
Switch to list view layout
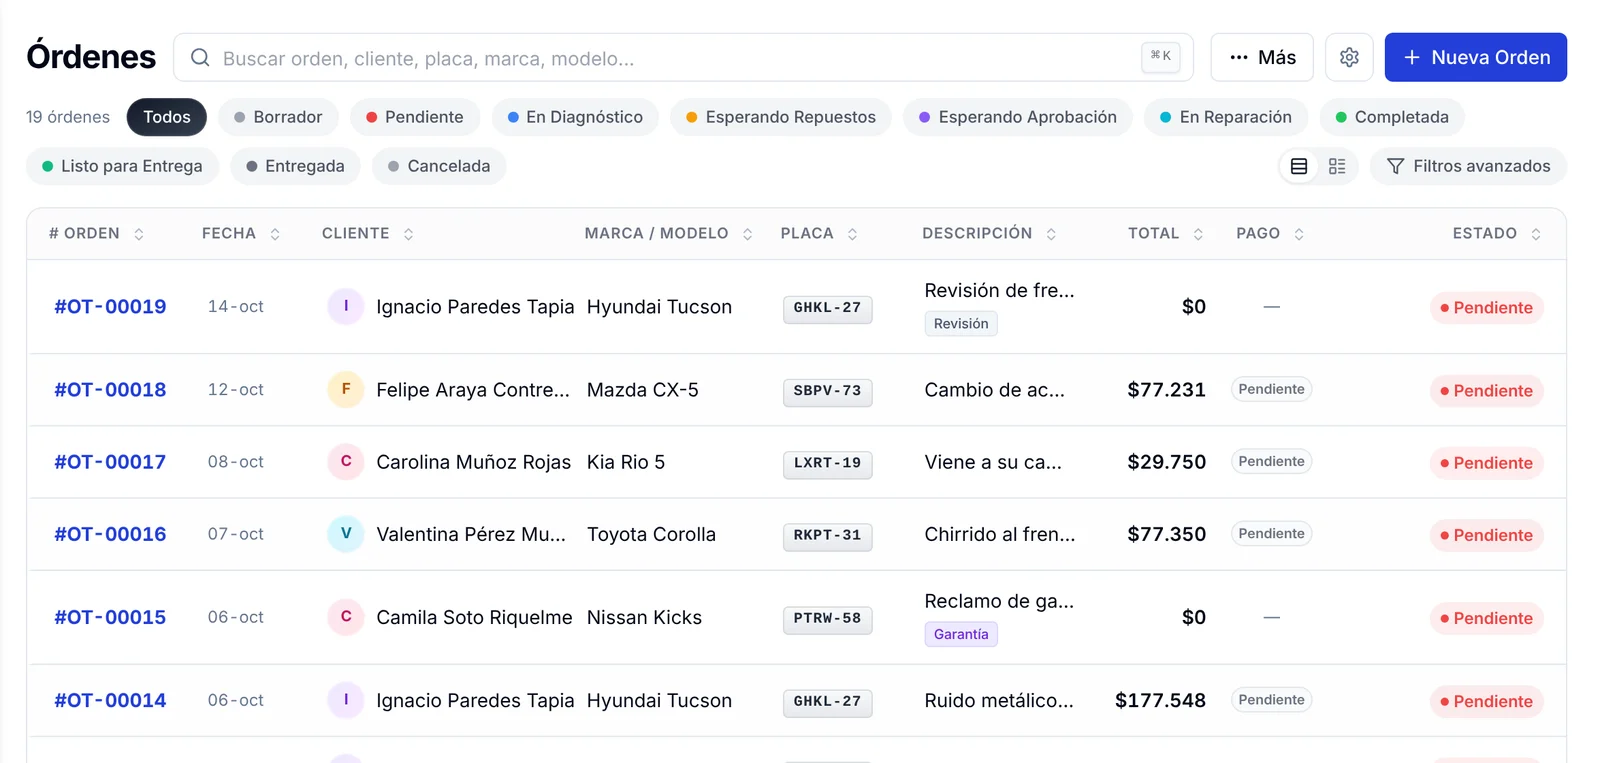(x=1299, y=166)
